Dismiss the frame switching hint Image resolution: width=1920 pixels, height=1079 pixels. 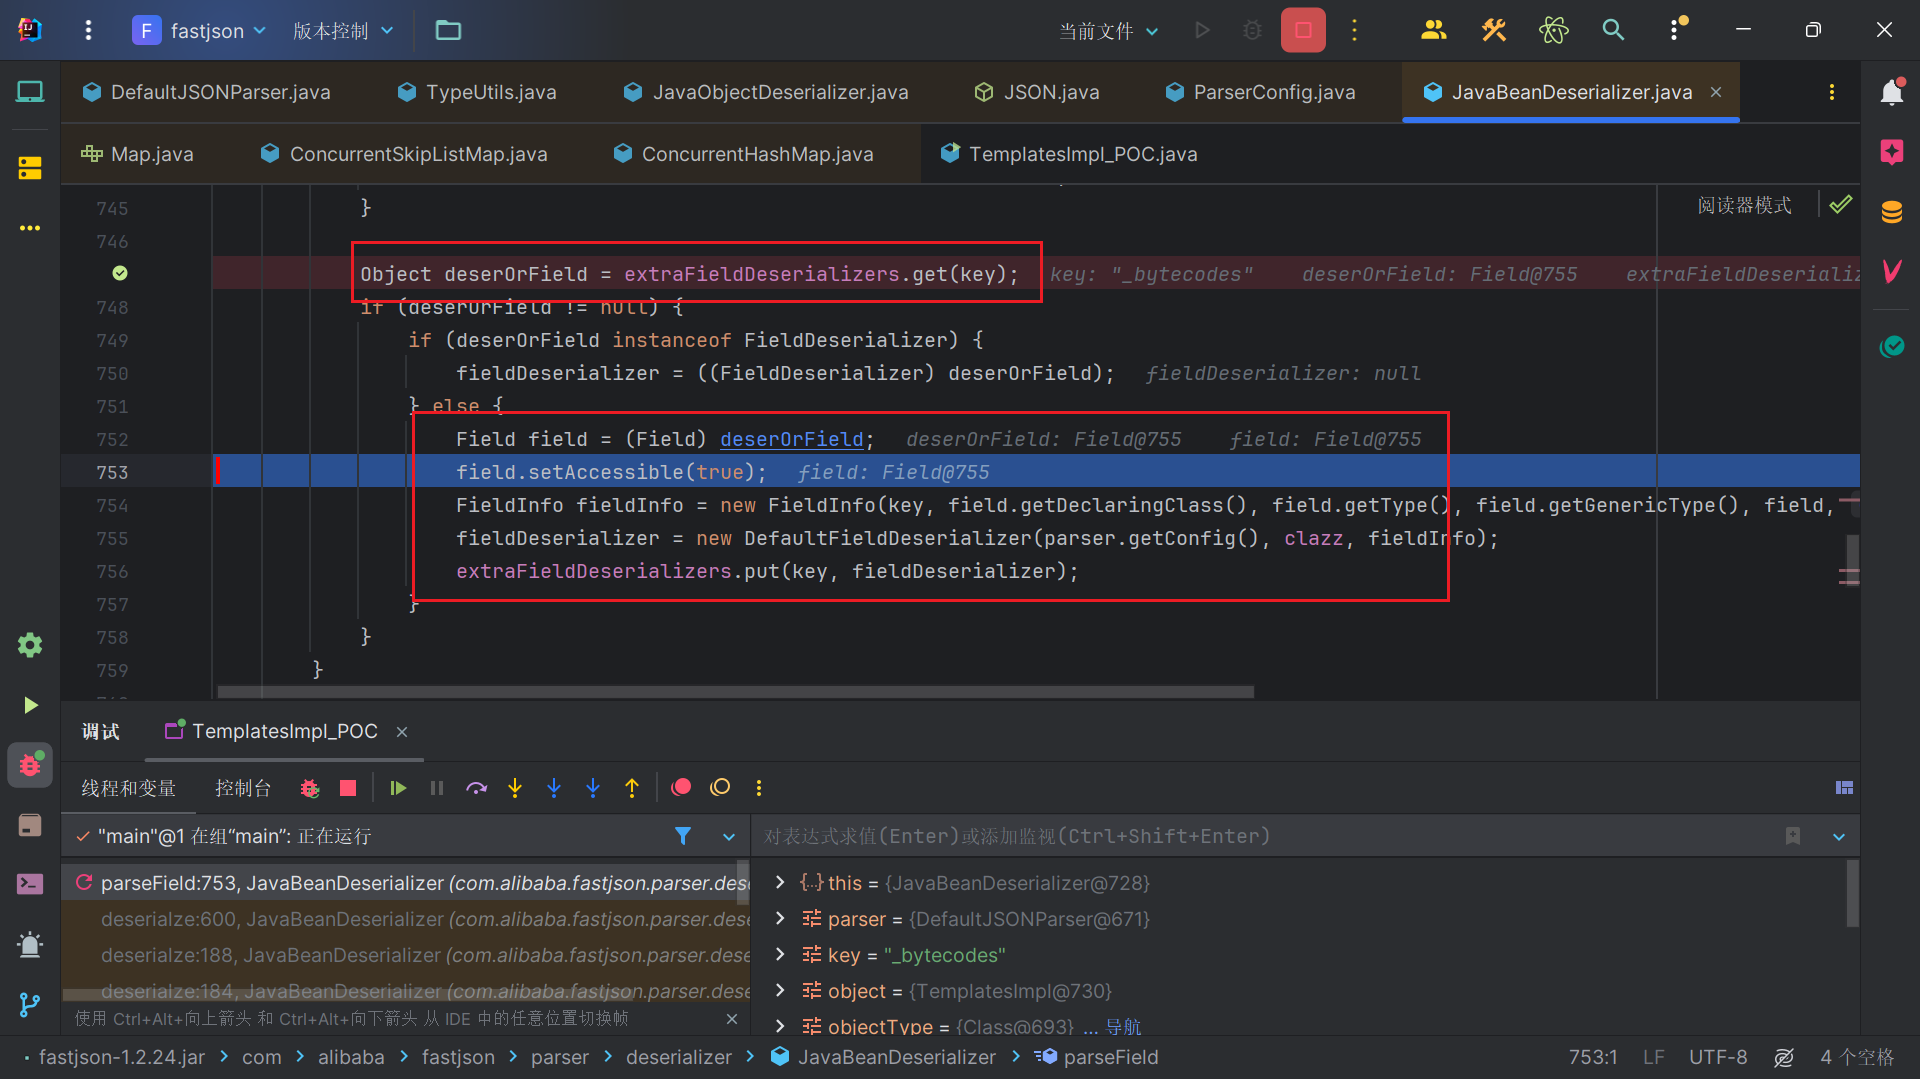pyautogui.click(x=732, y=1019)
